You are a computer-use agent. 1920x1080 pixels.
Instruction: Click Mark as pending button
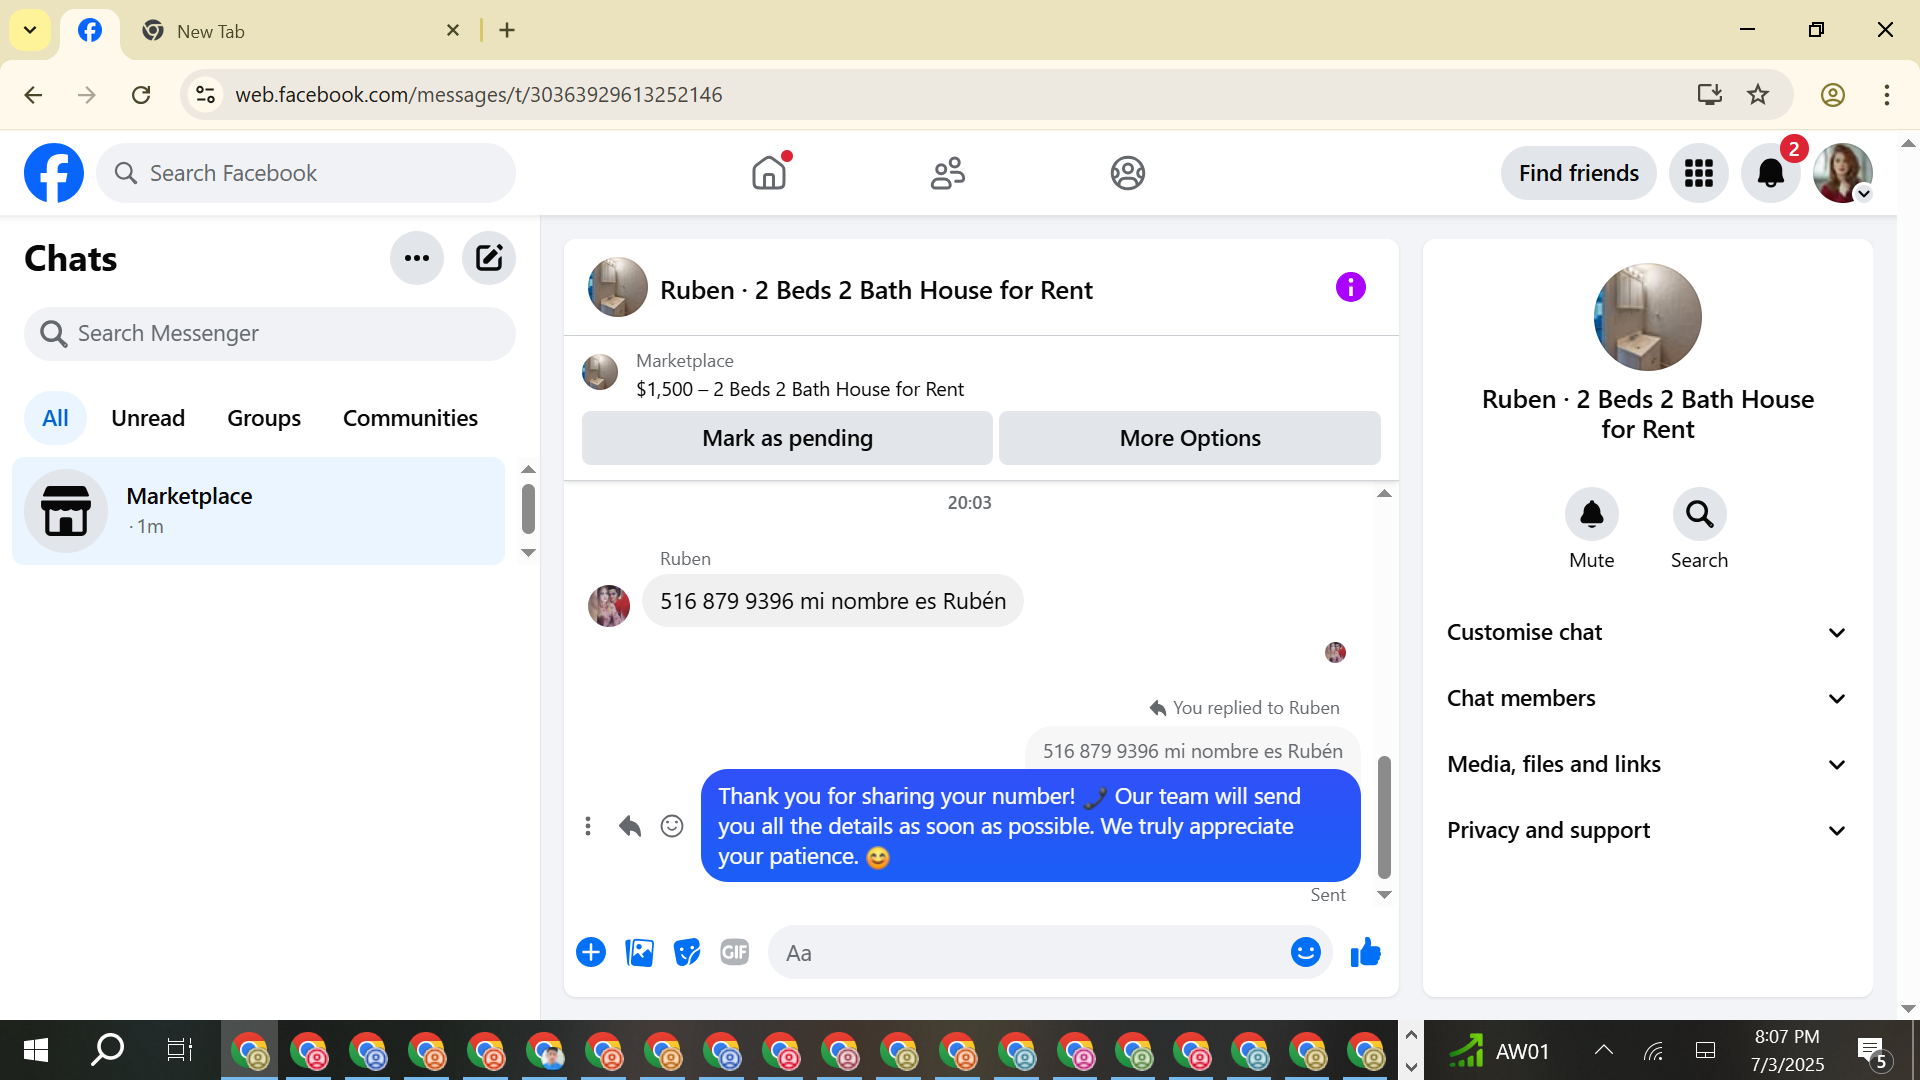pyautogui.click(x=787, y=439)
